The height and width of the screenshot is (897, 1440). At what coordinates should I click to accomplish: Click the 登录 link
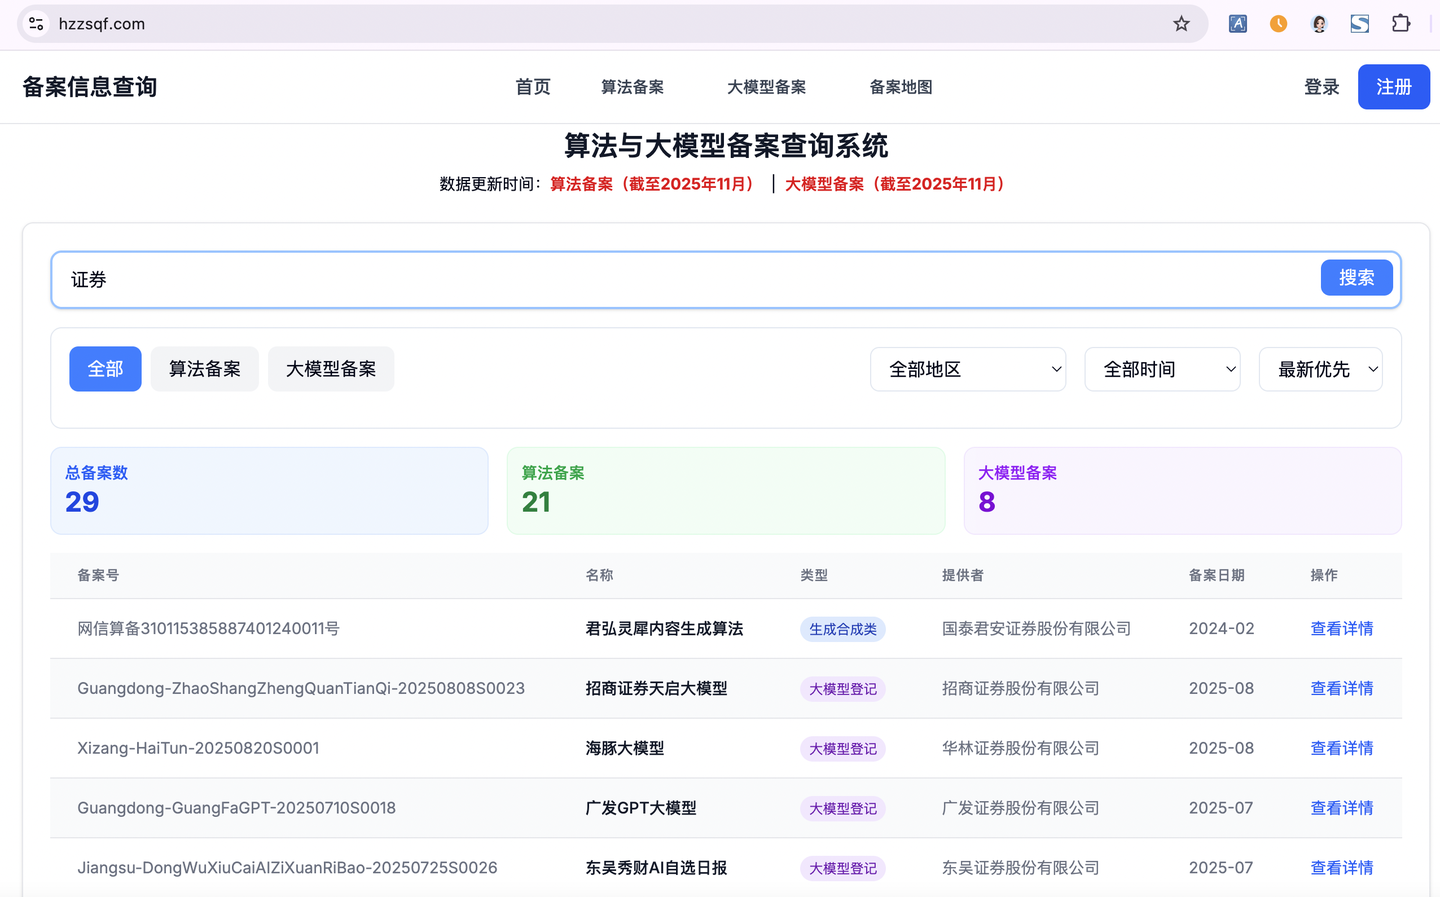(x=1321, y=87)
